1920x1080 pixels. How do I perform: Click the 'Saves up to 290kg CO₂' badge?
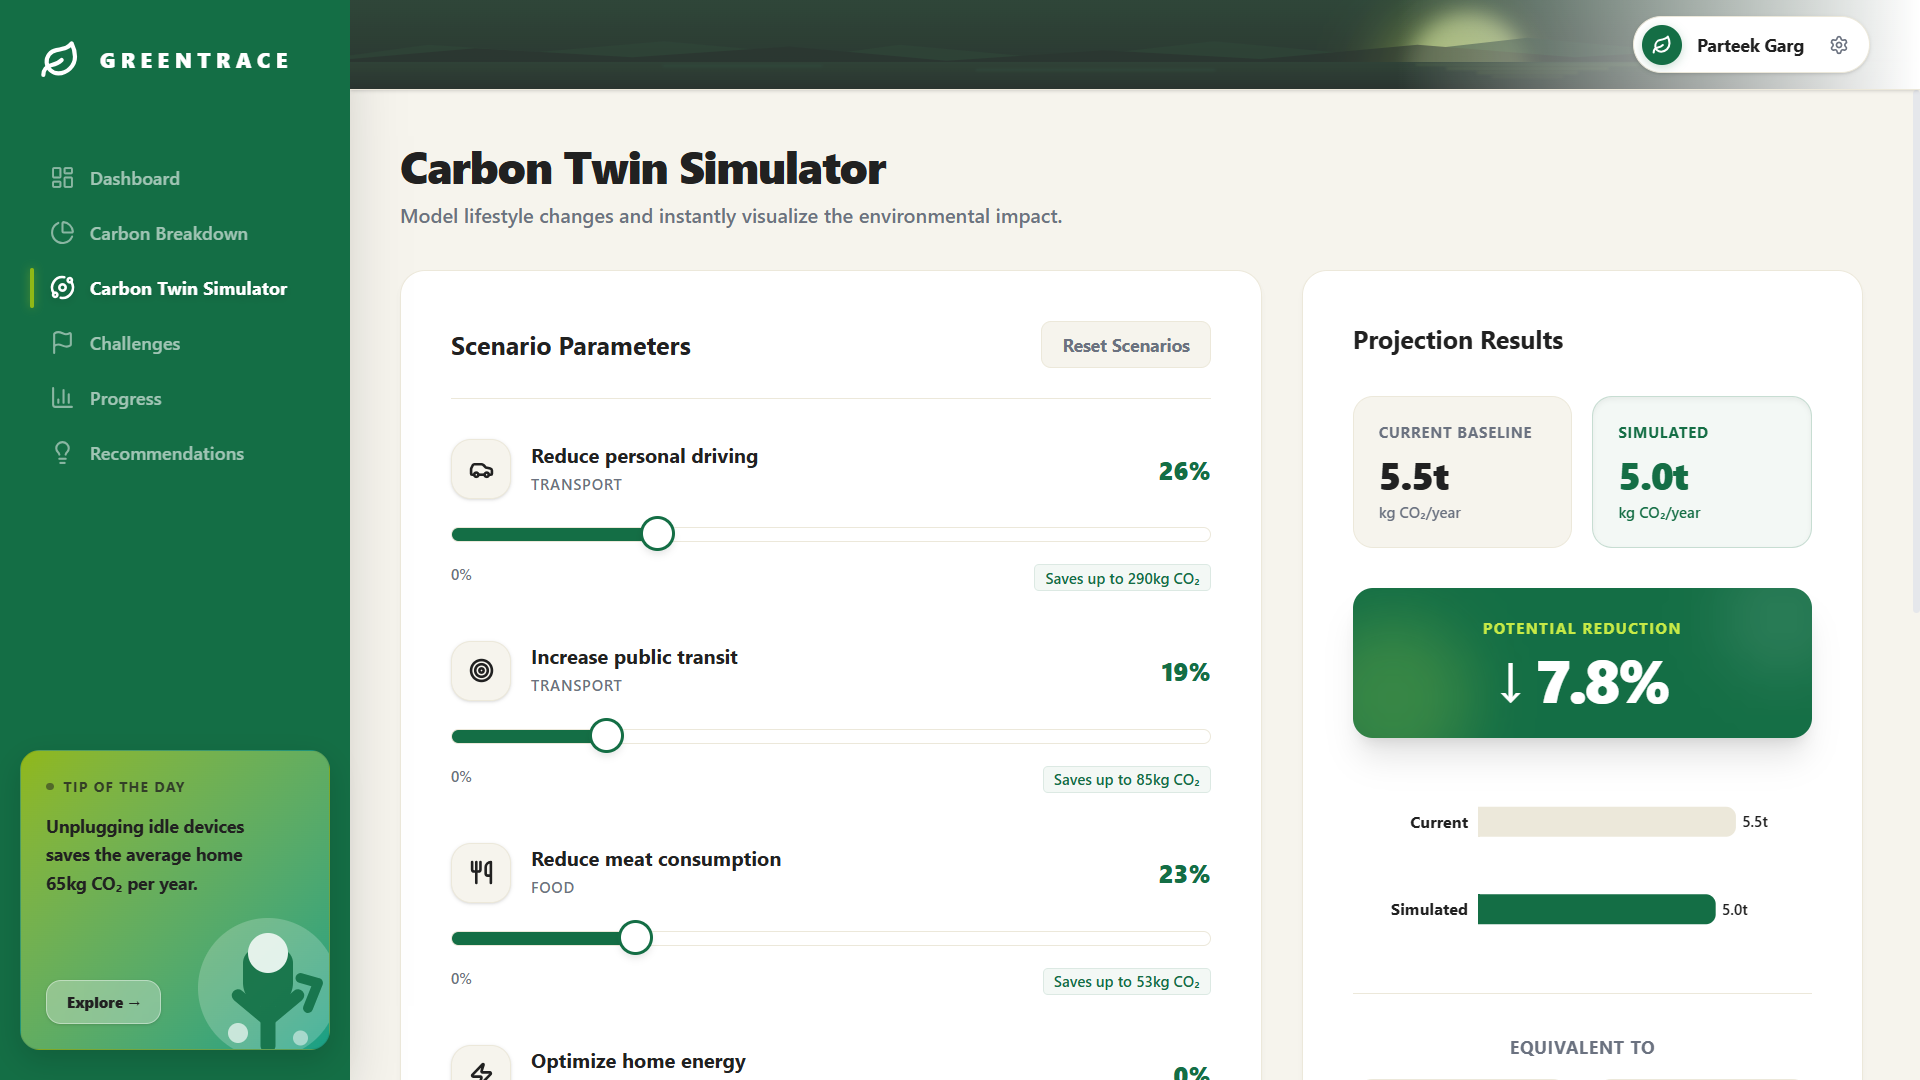point(1122,578)
